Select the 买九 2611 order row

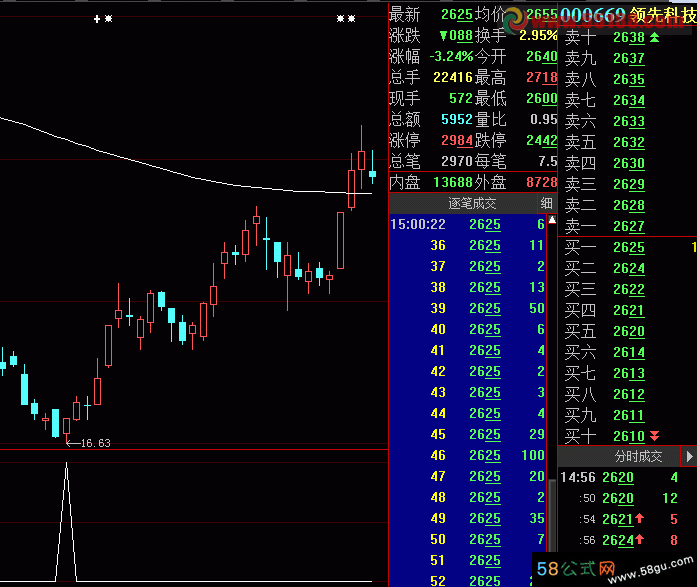click(627, 415)
